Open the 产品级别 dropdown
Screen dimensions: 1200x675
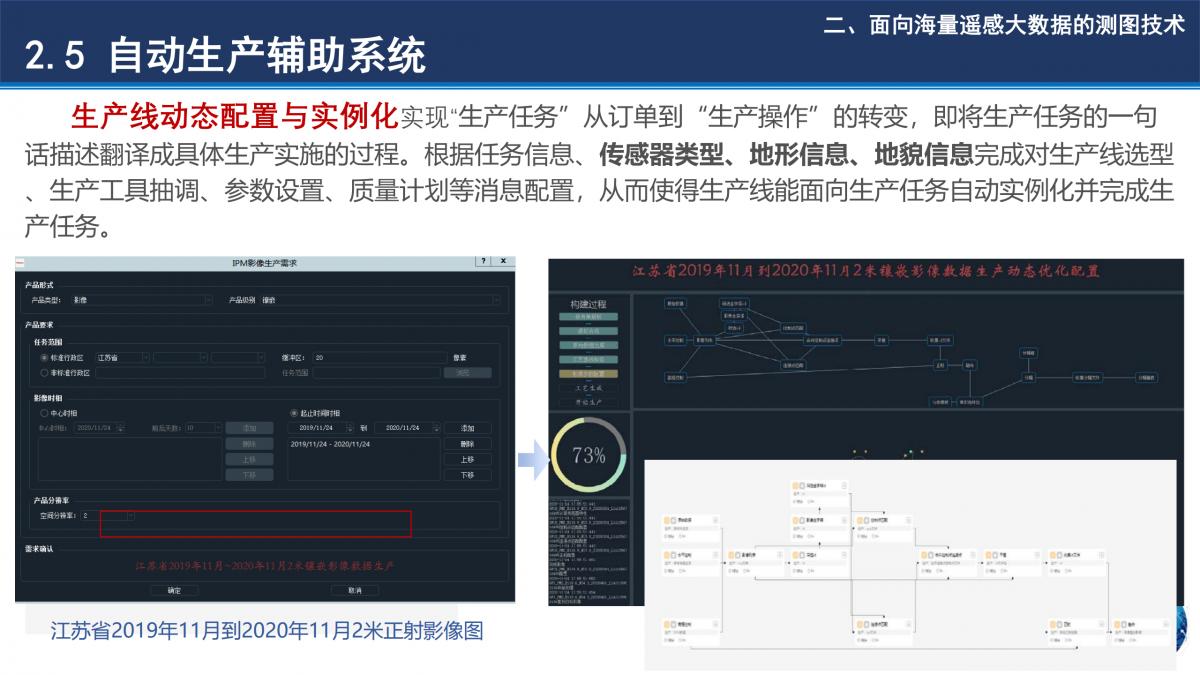click(x=380, y=300)
